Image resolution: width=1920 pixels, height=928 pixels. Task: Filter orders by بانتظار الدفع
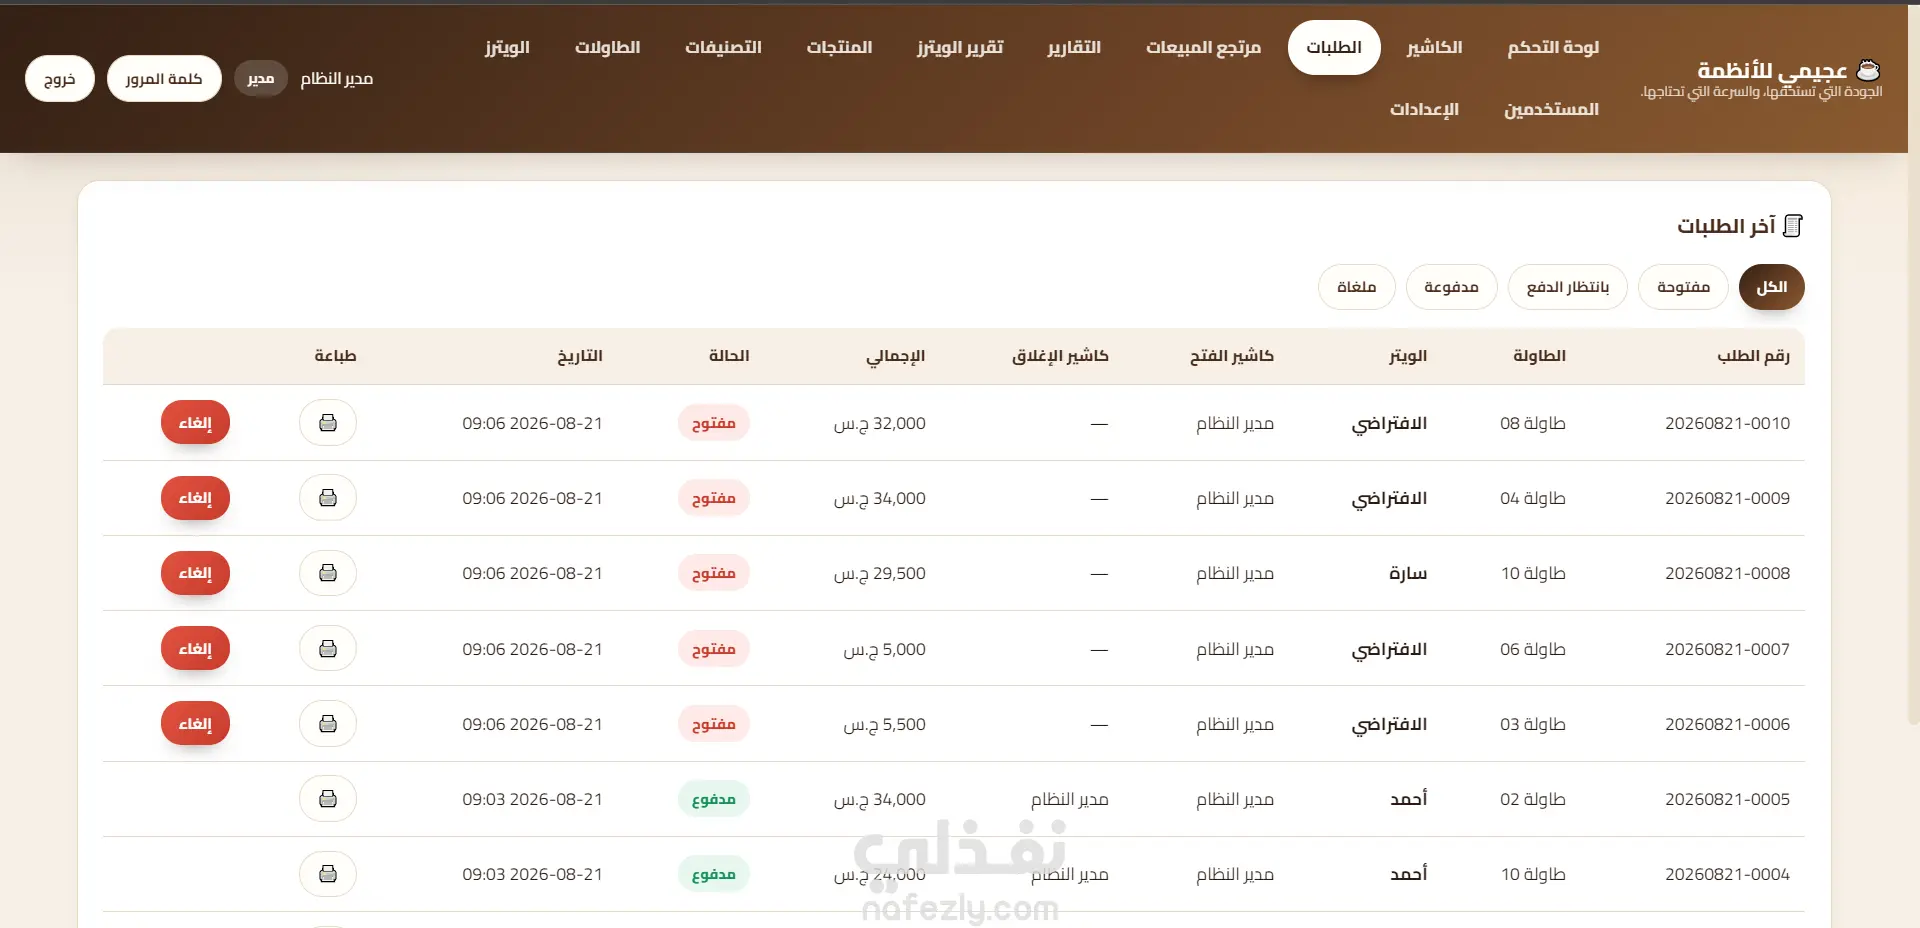[1567, 287]
